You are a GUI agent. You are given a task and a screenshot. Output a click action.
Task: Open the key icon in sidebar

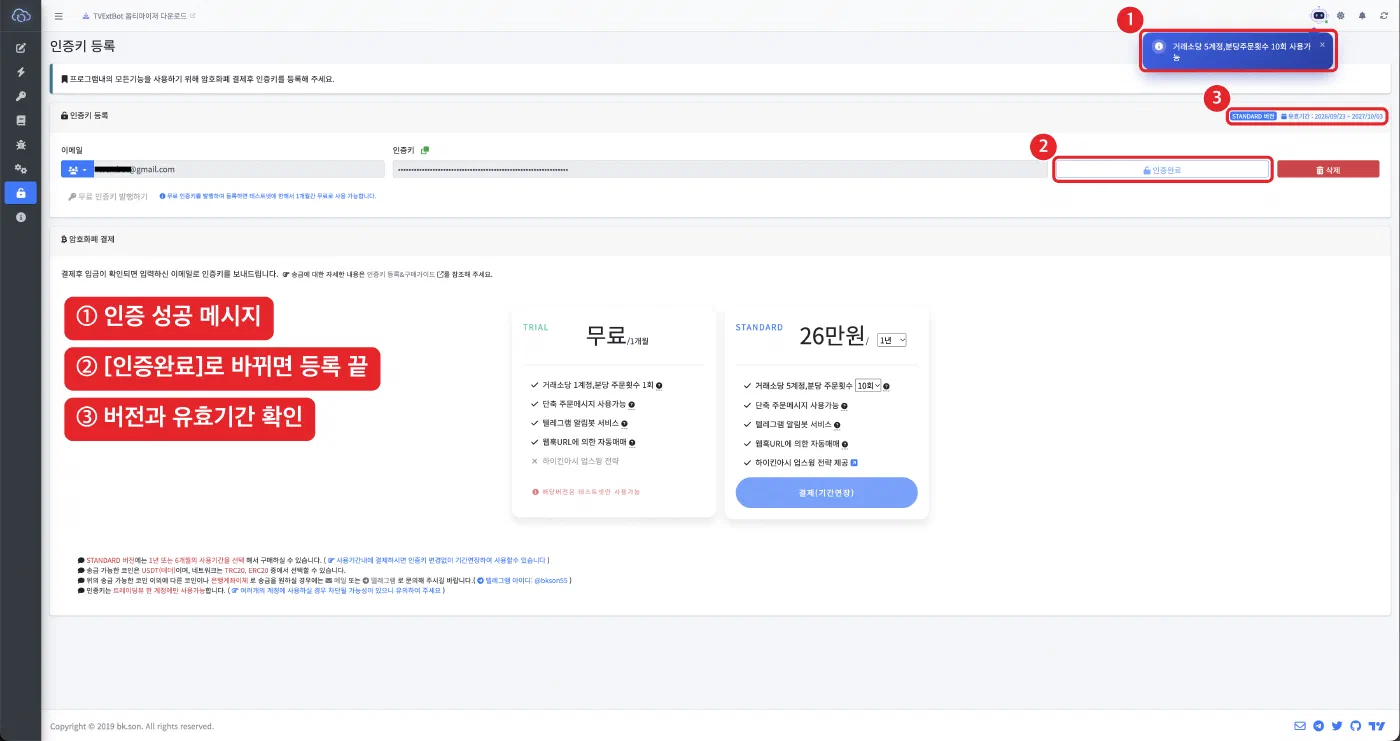tap(21, 96)
